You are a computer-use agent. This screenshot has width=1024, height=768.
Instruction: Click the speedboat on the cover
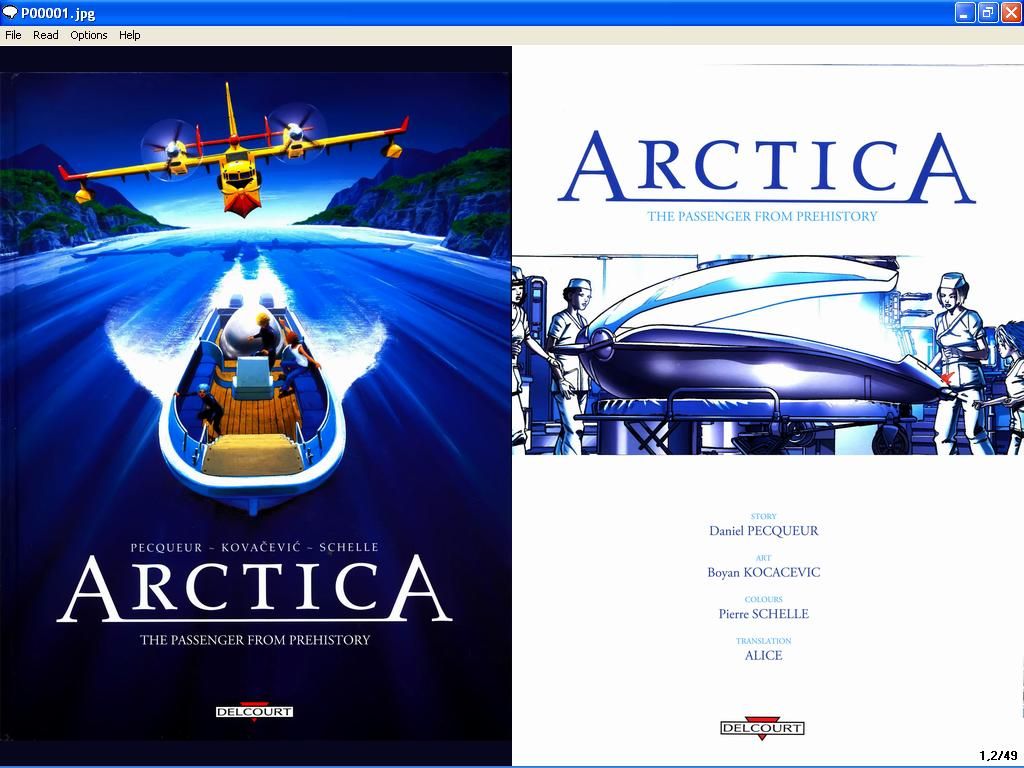[251, 405]
